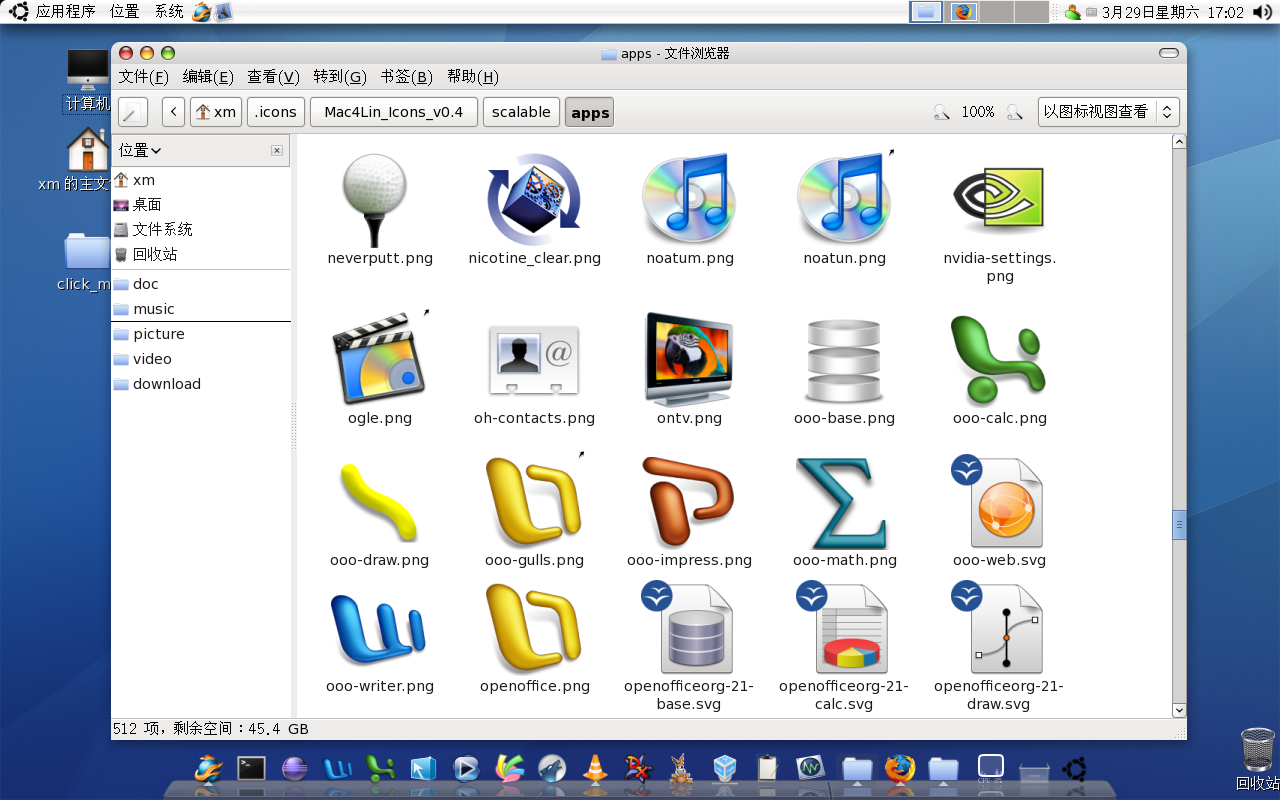
Task: Click the scrollbar down arrow
Action: pyautogui.click(x=1179, y=710)
